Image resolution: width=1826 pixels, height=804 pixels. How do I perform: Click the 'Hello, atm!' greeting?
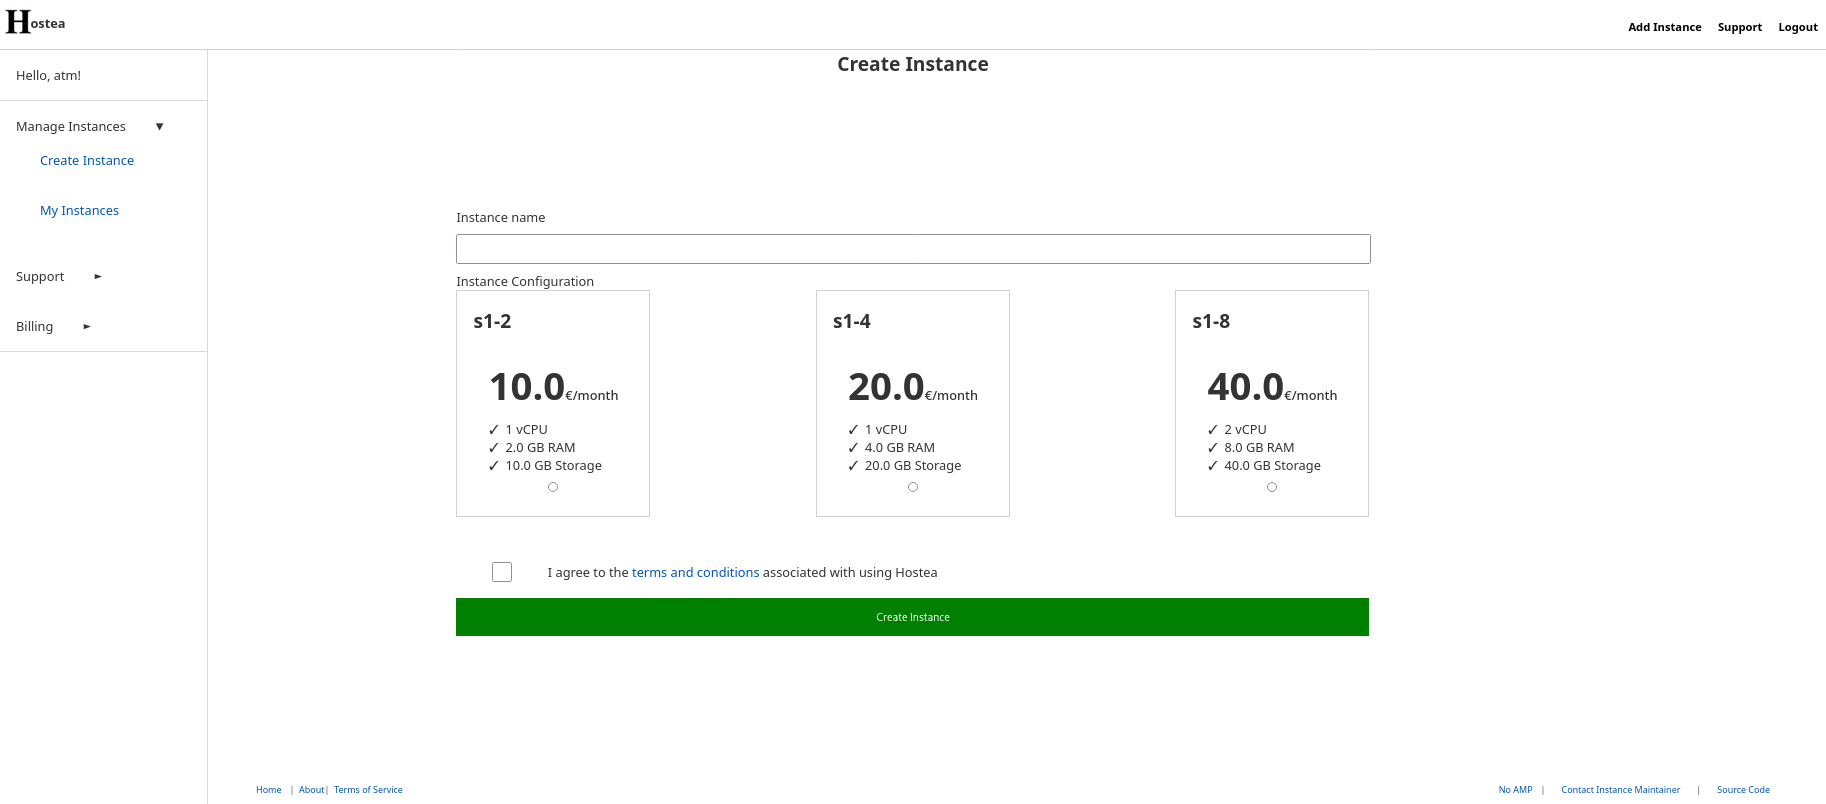tap(48, 76)
